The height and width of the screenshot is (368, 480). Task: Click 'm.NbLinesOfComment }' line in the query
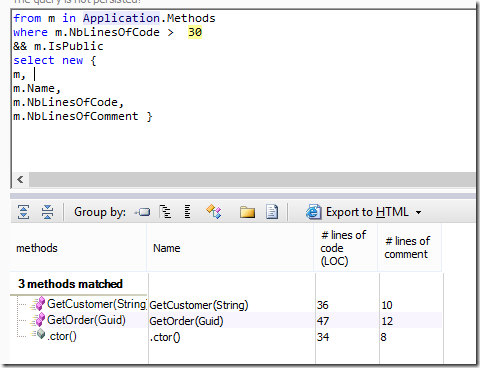click(83, 116)
